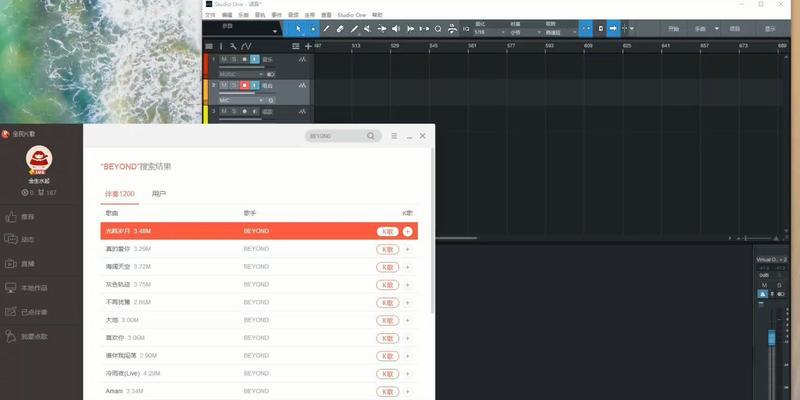This screenshot has width=800, height=400.
Task: Open the timebase 小节 dropdown
Action: click(526, 32)
